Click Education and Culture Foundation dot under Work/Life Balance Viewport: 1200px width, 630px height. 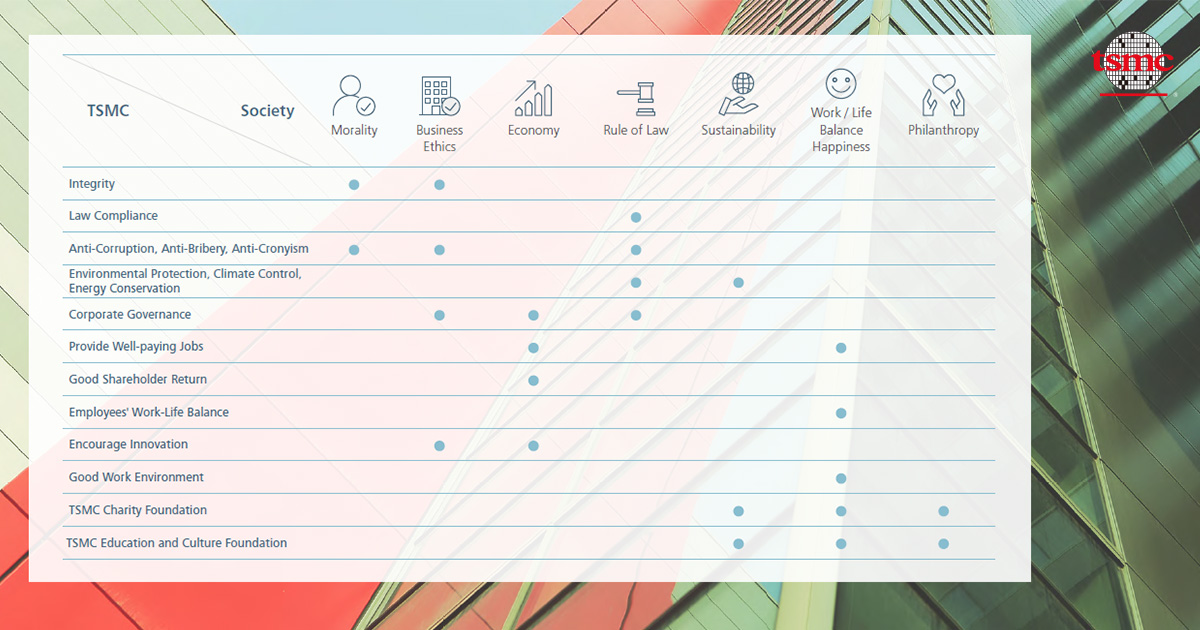[x=841, y=544]
